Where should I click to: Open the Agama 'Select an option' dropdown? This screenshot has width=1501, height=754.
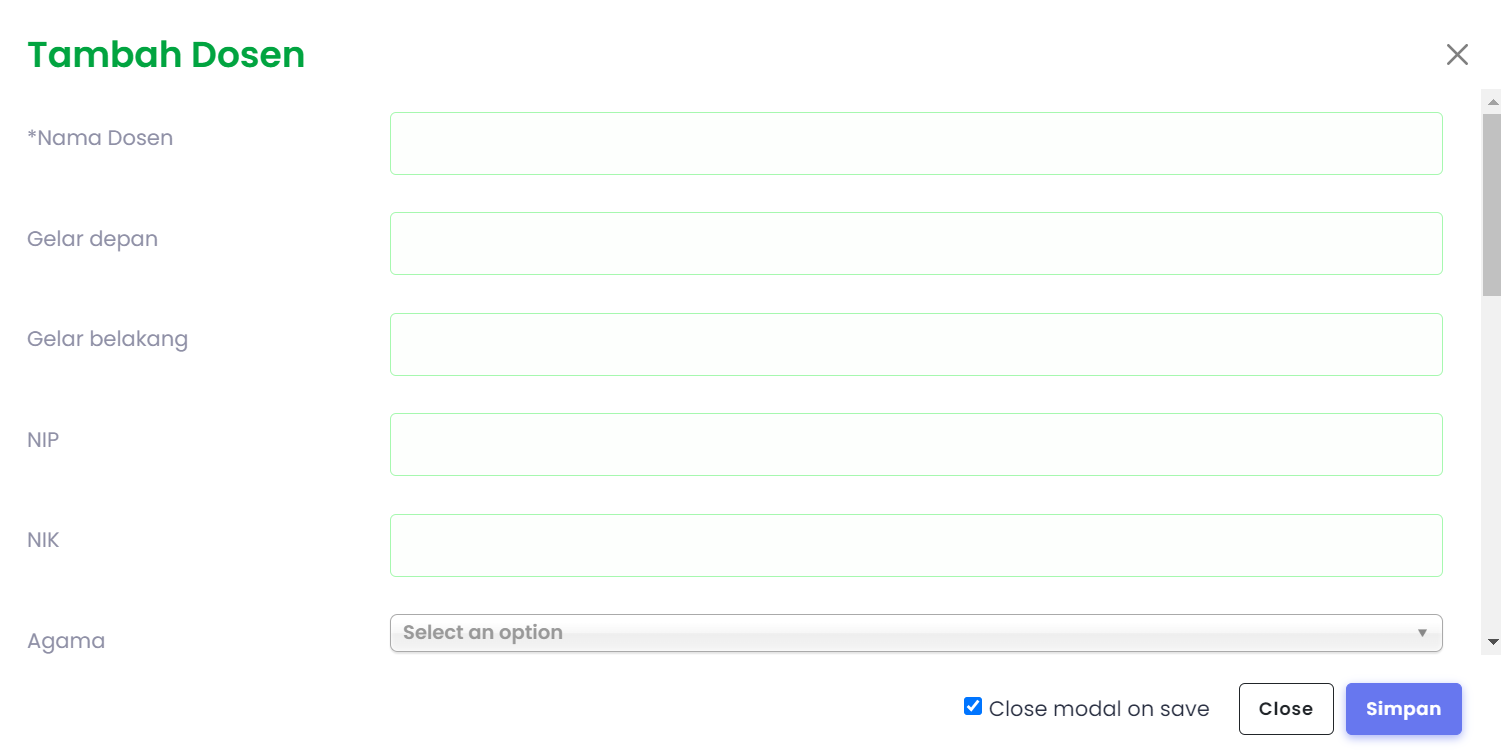(916, 633)
